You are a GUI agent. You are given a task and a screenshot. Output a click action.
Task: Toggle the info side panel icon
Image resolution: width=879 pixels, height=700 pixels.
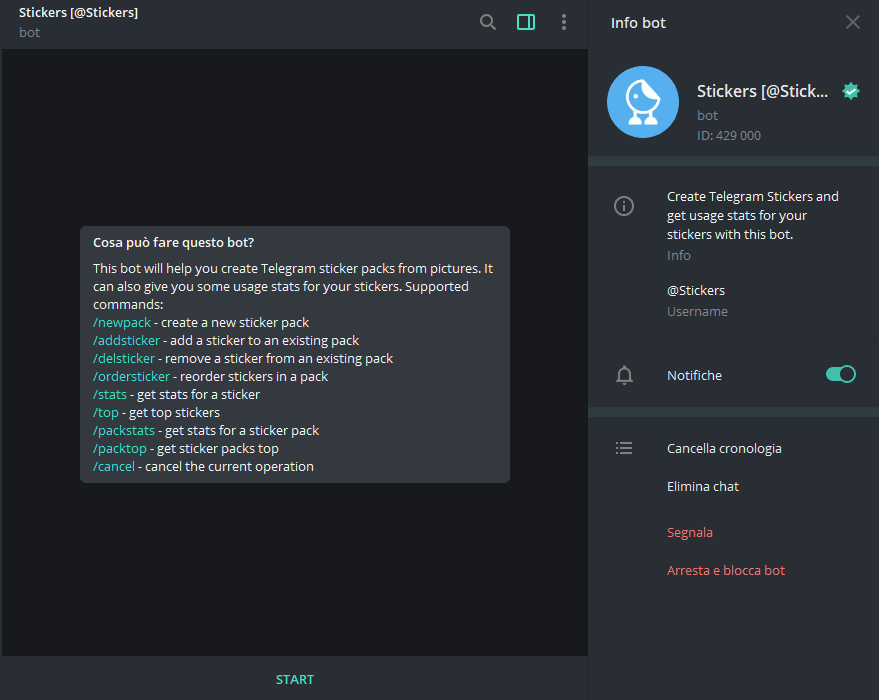(x=526, y=22)
